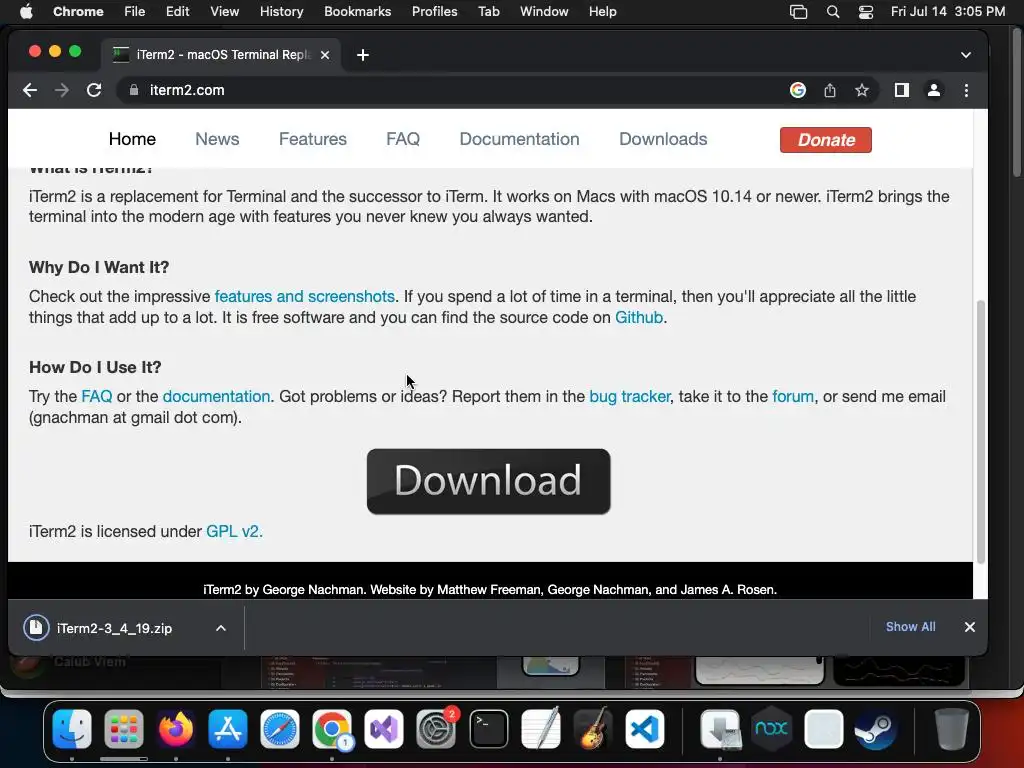1024x768 pixels.
Task: Expand the iTerm2 zip download options caret
Action: [221, 628]
